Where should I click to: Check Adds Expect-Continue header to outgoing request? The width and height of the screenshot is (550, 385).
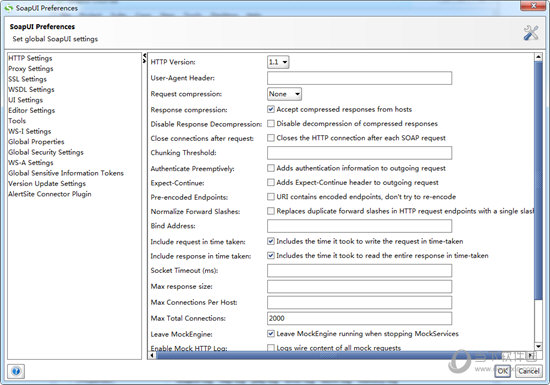tap(271, 182)
